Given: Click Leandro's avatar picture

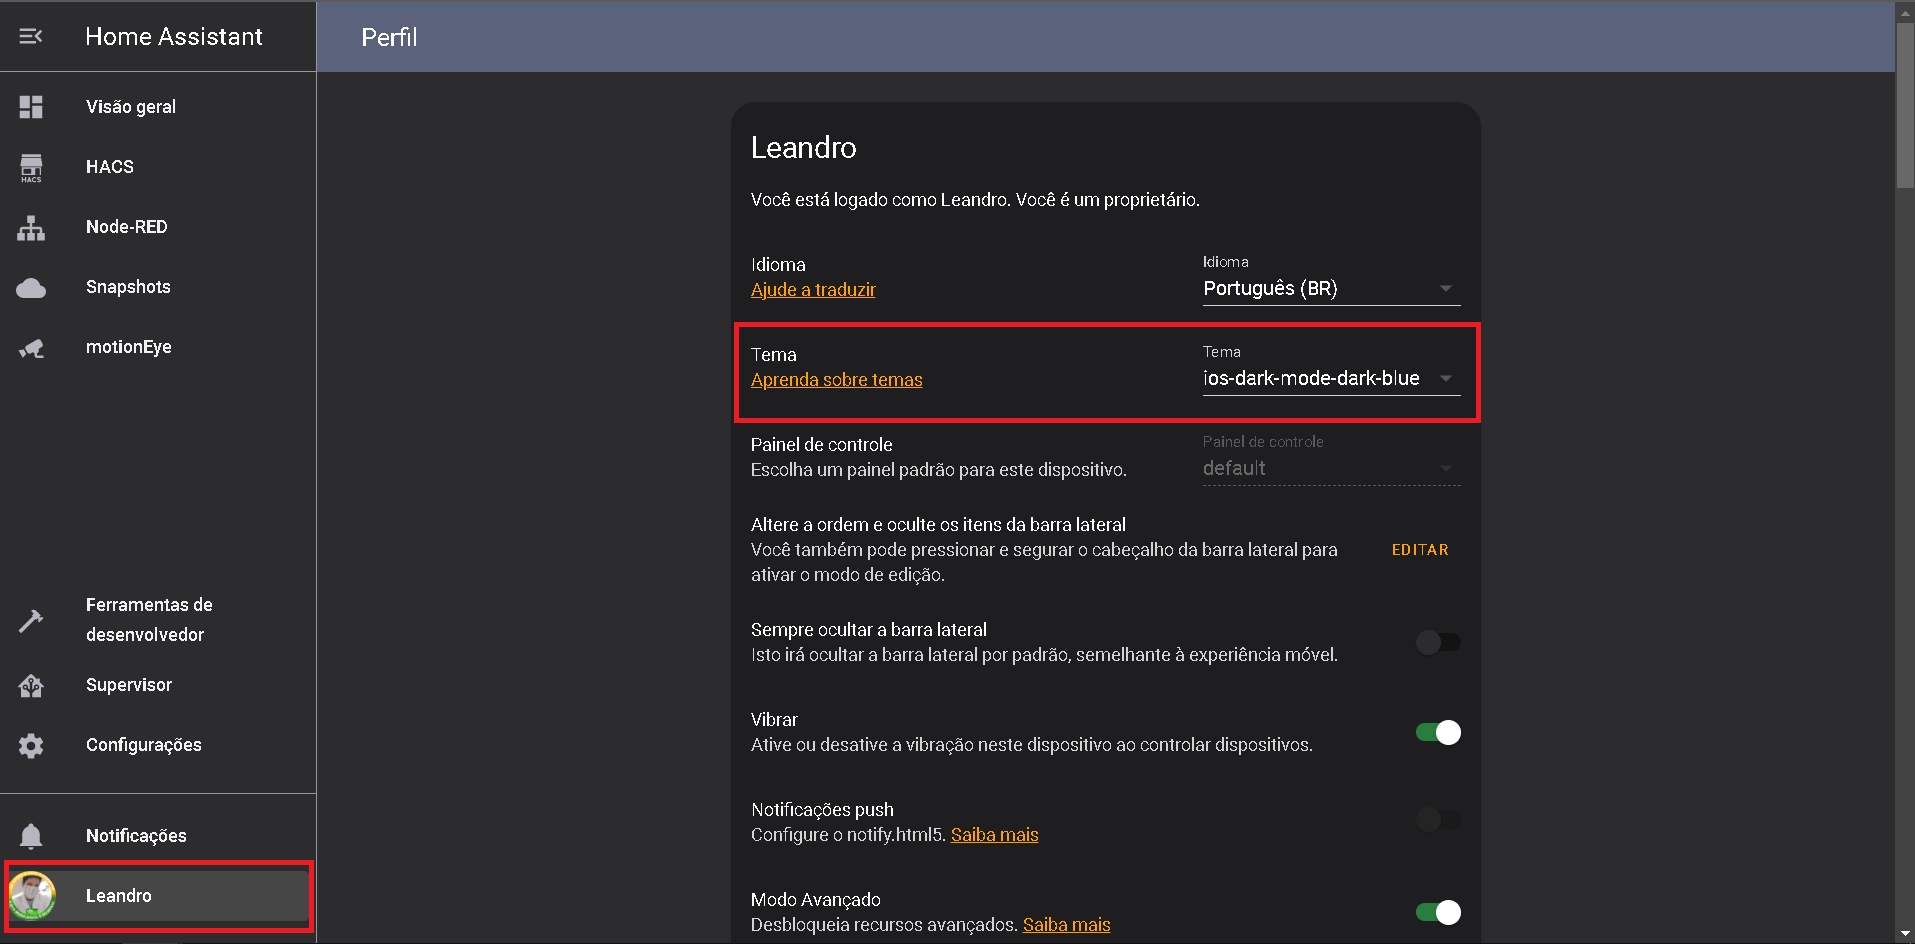Looking at the screenshot, I should click(x=32, y=896).
